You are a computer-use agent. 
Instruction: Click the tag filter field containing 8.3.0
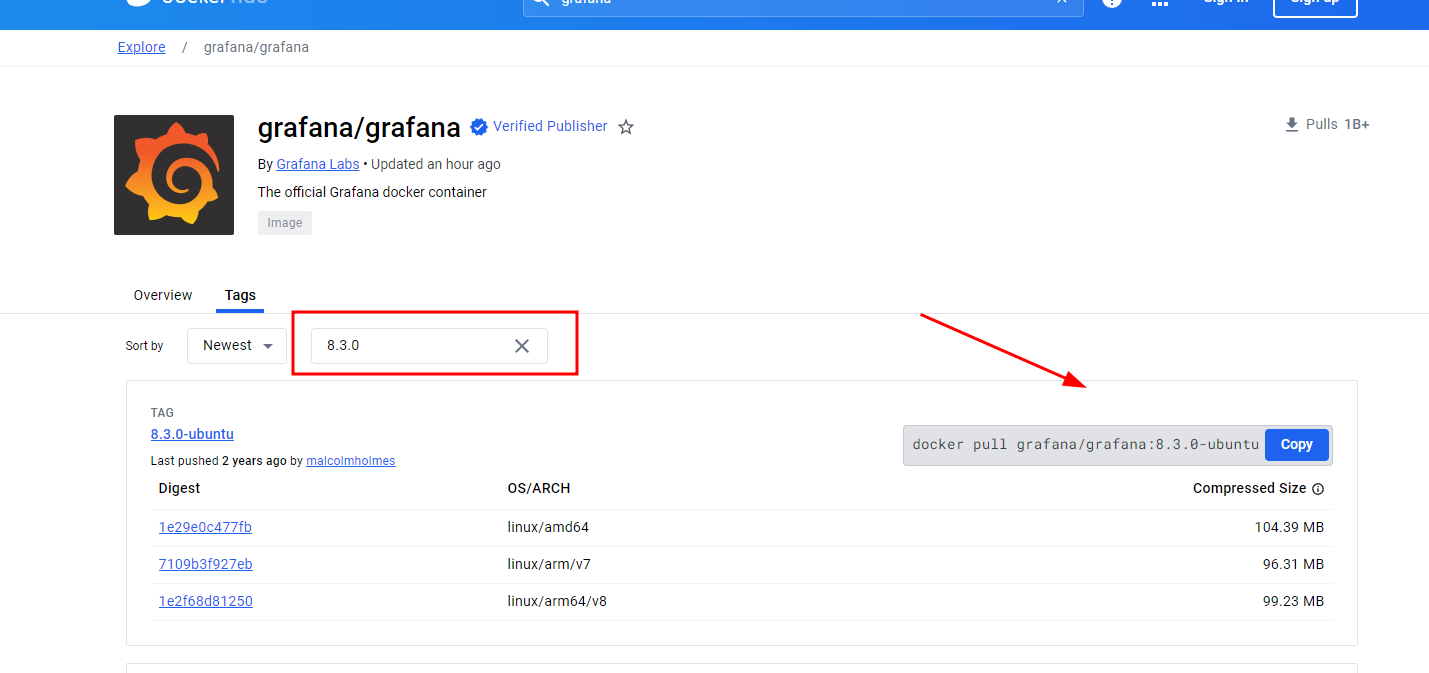(430, 346)
